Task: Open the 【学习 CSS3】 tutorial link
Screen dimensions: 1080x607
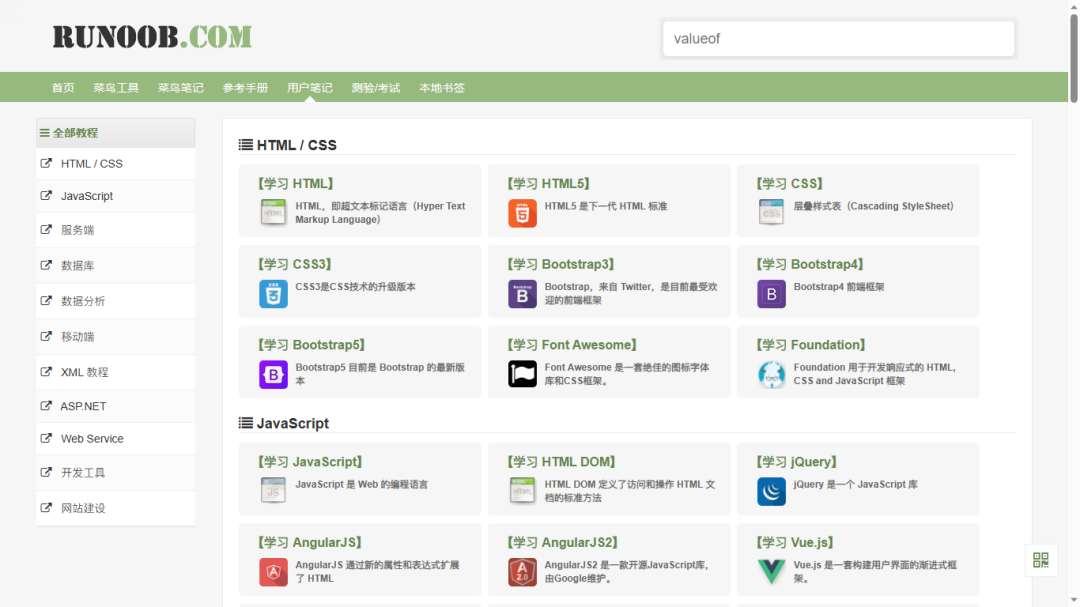Action: [x=295, y=264]
